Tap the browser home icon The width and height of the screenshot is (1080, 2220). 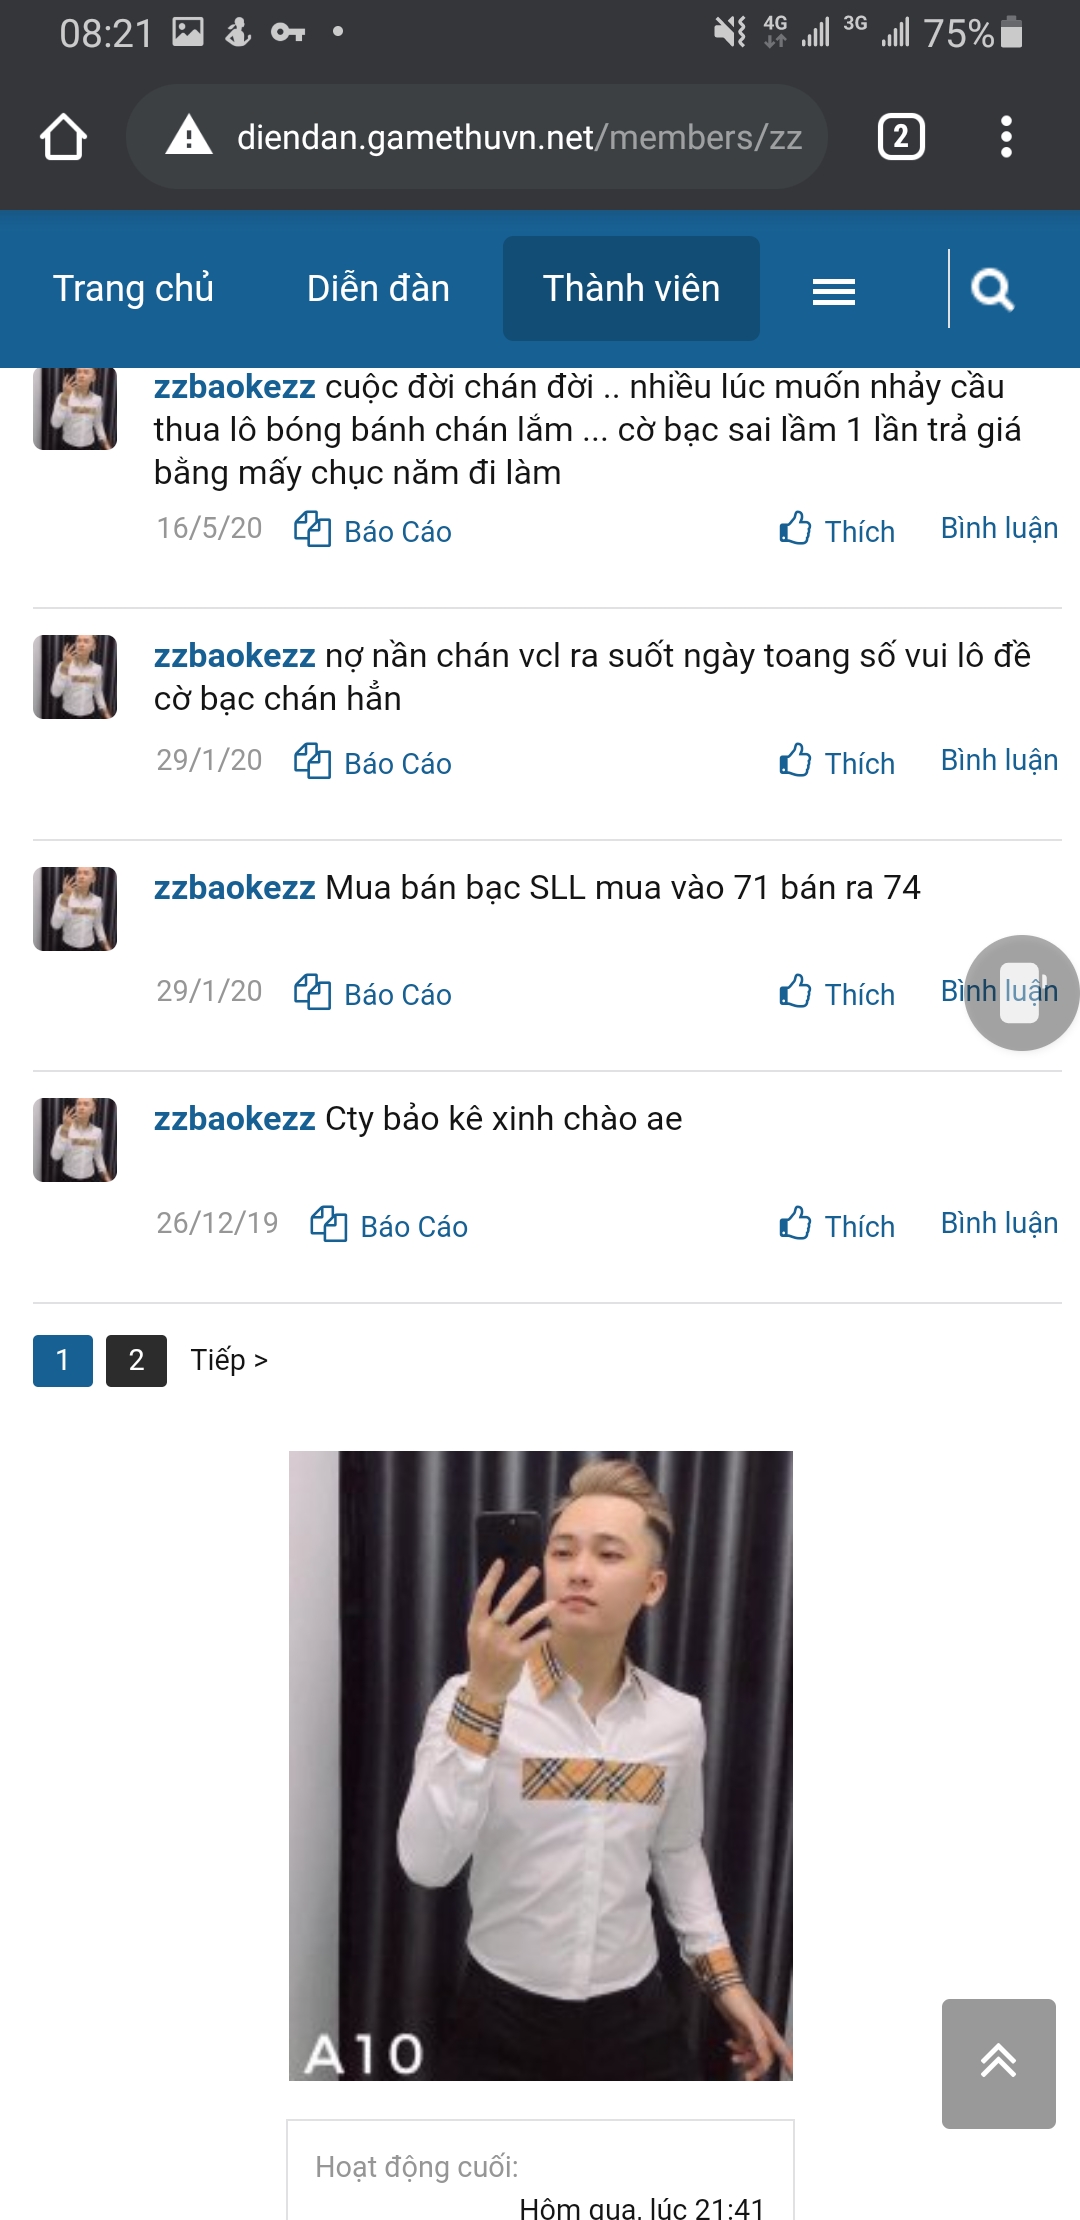[63, 137]
